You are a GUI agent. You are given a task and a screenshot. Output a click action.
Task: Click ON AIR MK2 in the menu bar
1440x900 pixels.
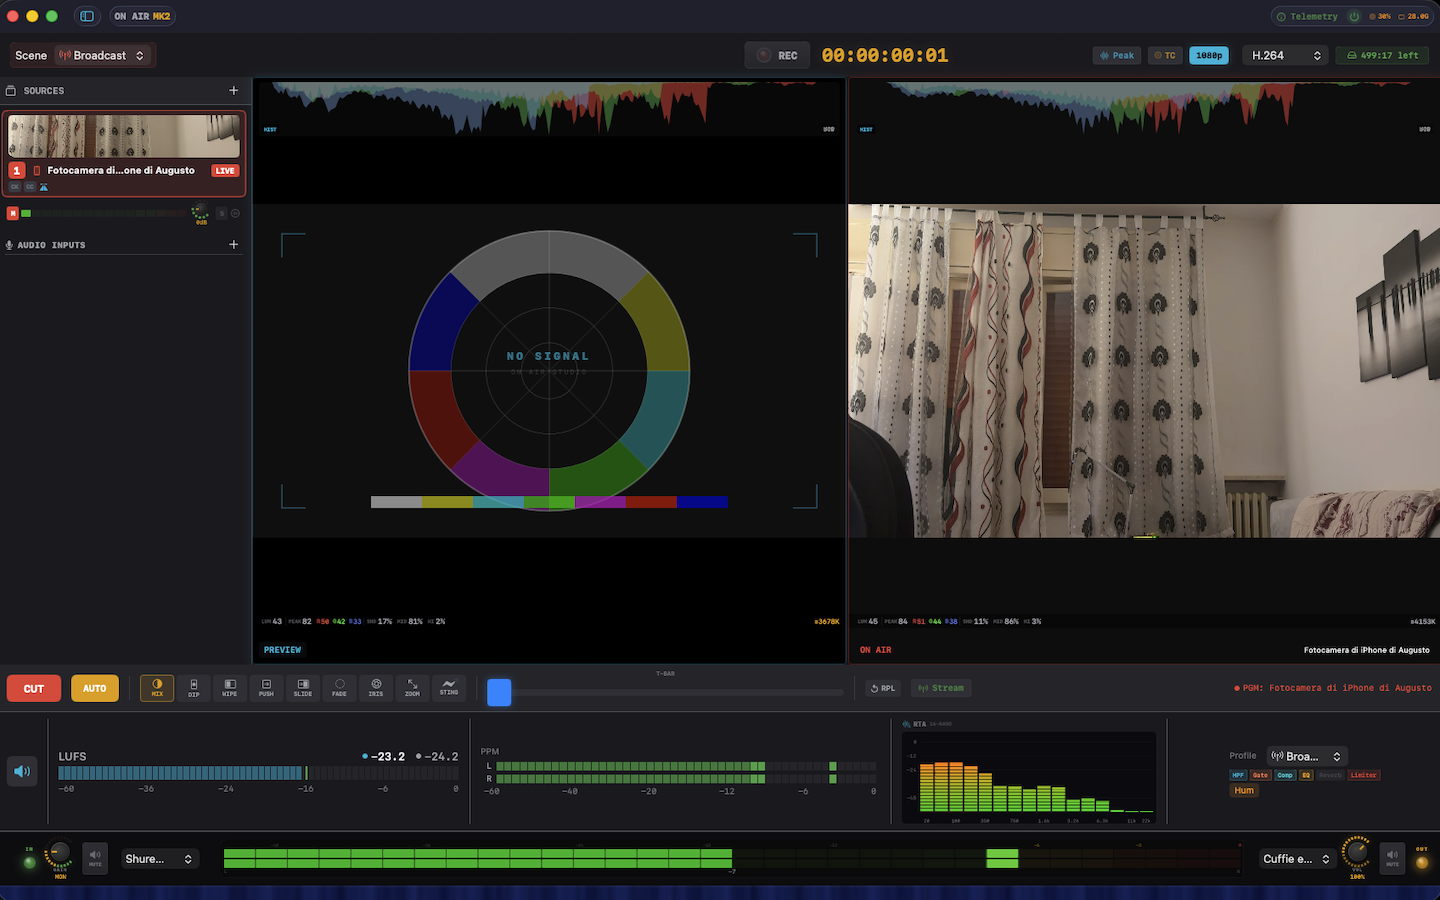point(142,16)
